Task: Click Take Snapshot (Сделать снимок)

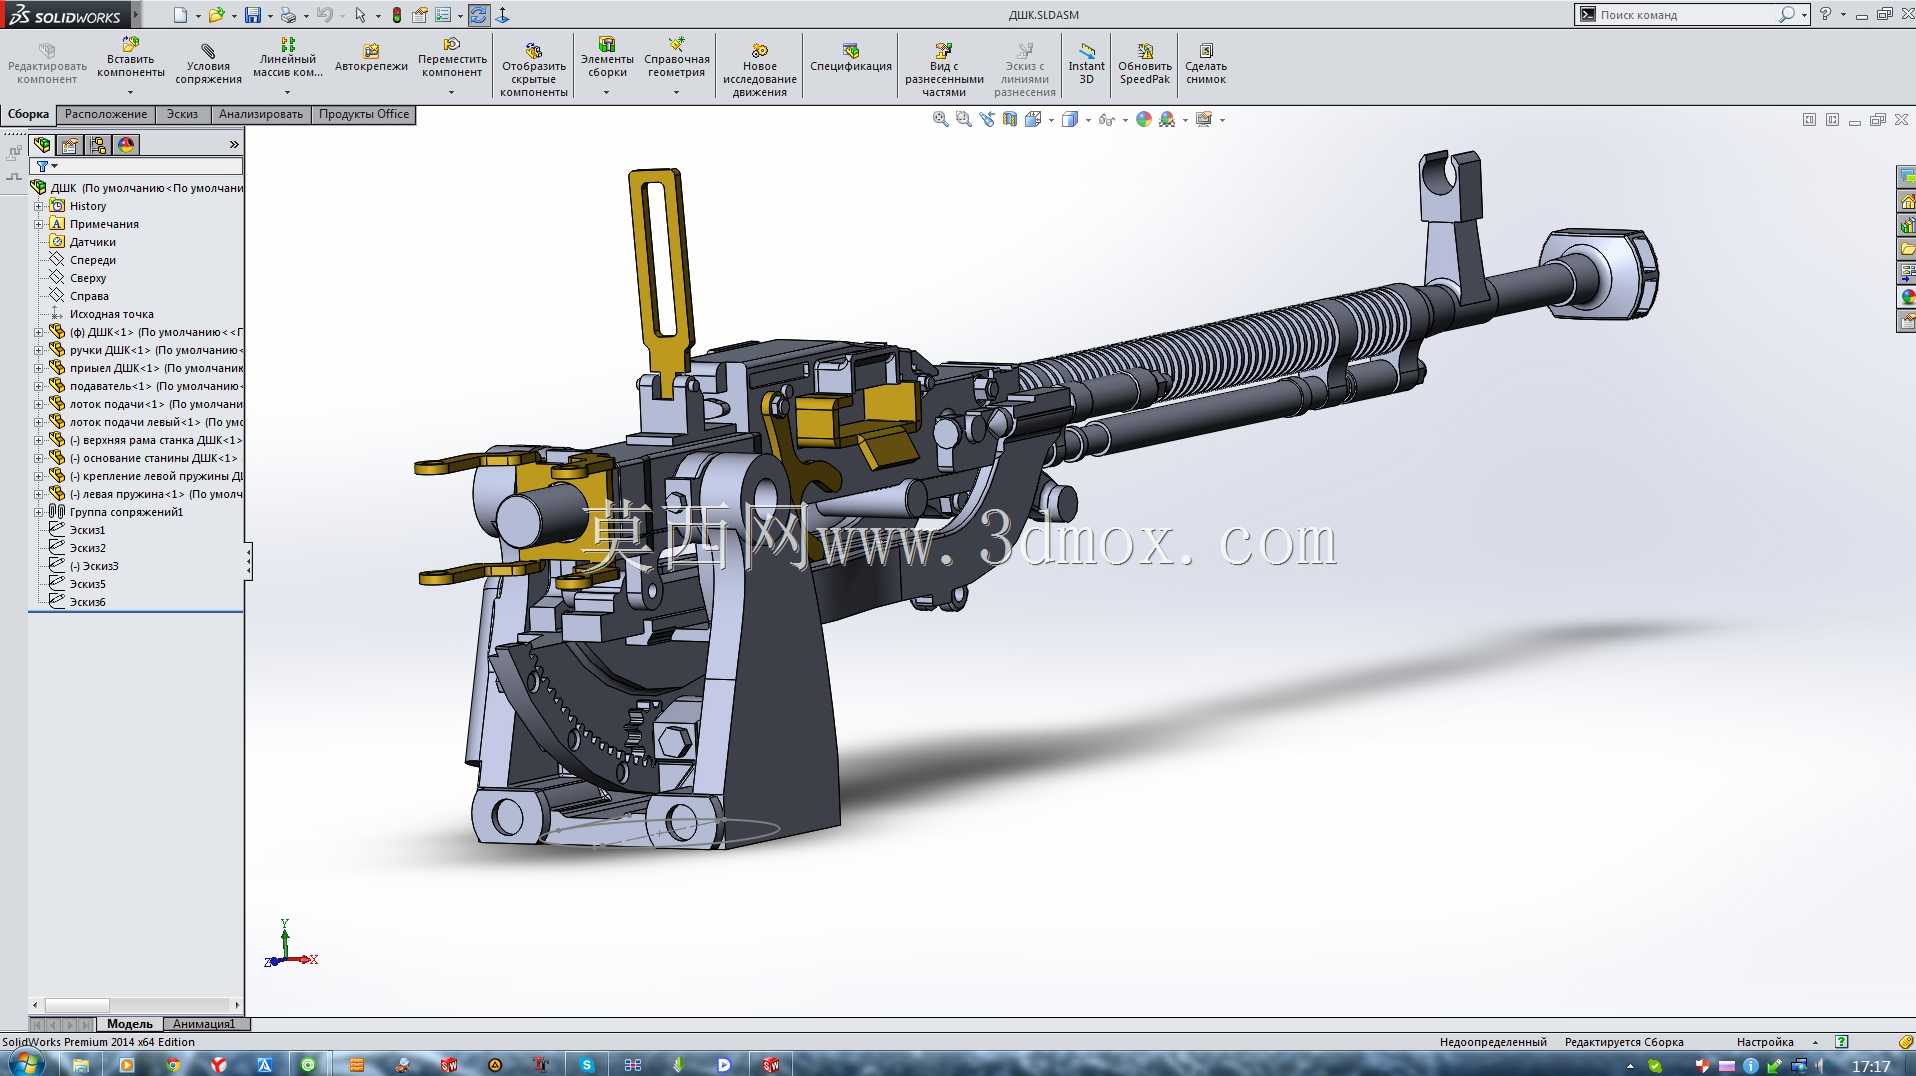Action: click(1205, 64)
